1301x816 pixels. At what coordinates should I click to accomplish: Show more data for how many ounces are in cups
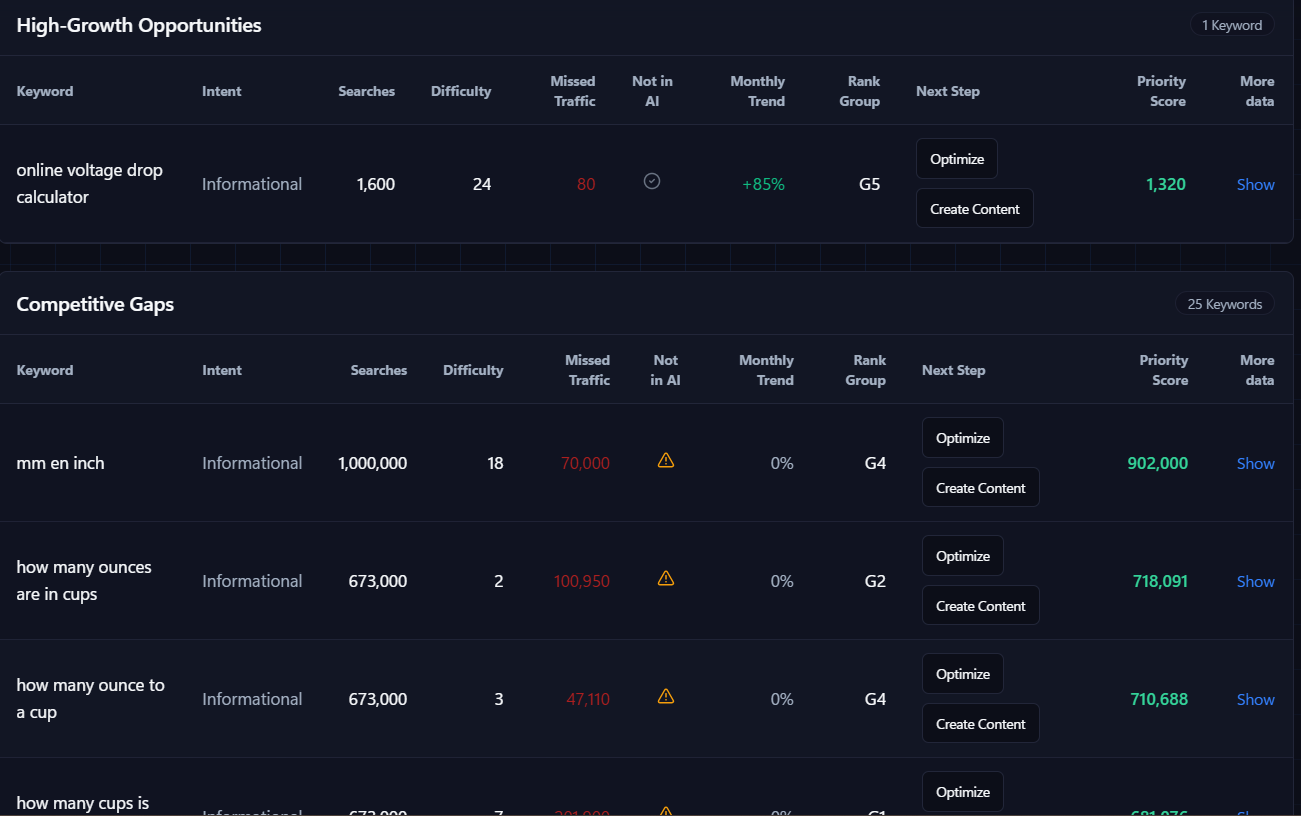coord(1256,581)
